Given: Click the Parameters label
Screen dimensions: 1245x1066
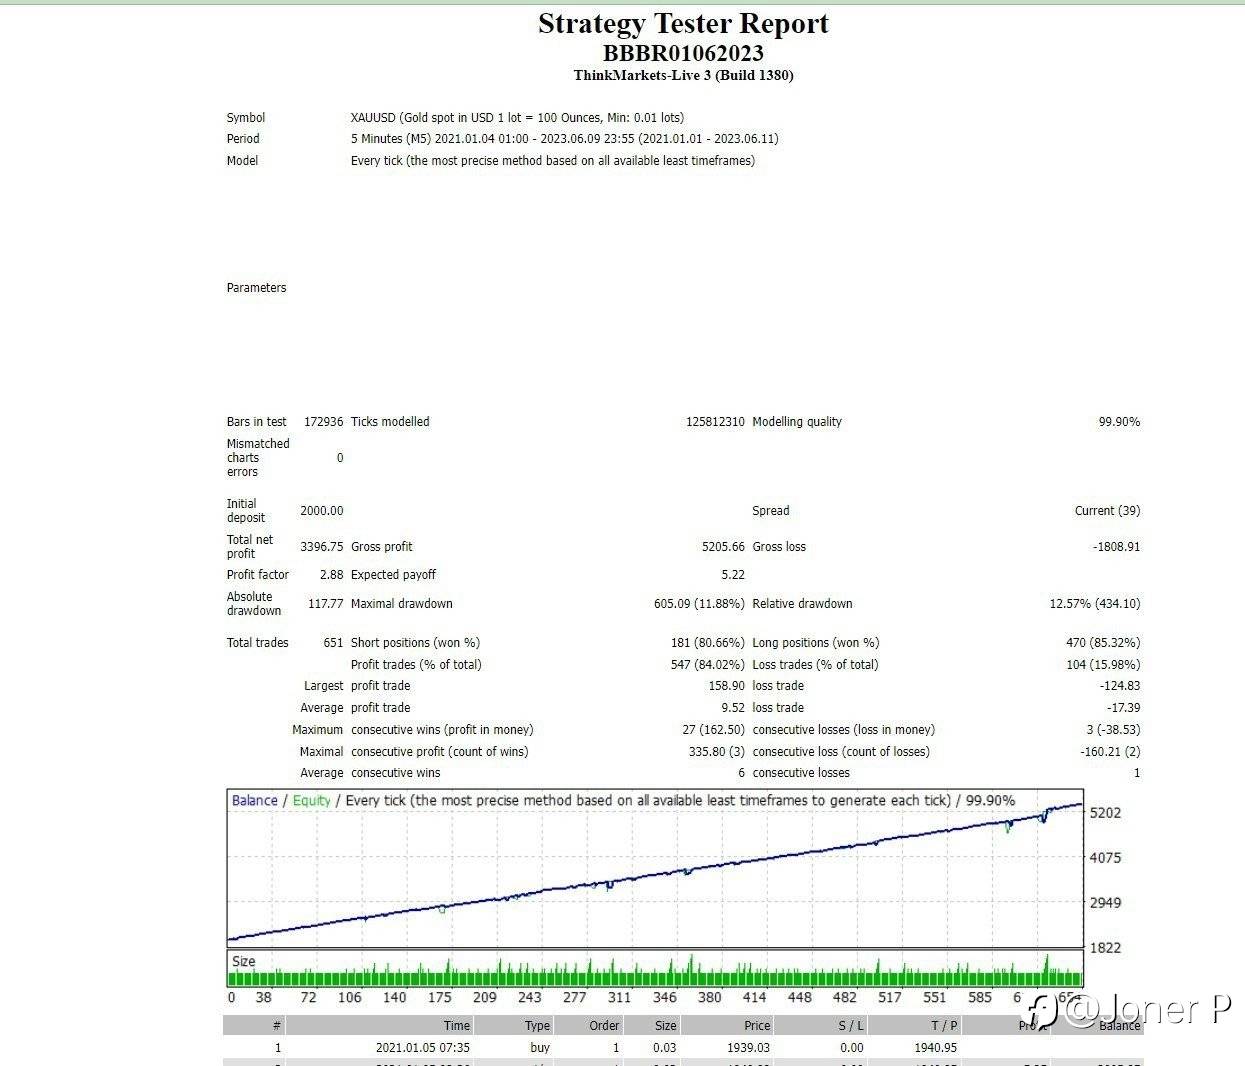Looking at the screenshot, I should point(256,288).
